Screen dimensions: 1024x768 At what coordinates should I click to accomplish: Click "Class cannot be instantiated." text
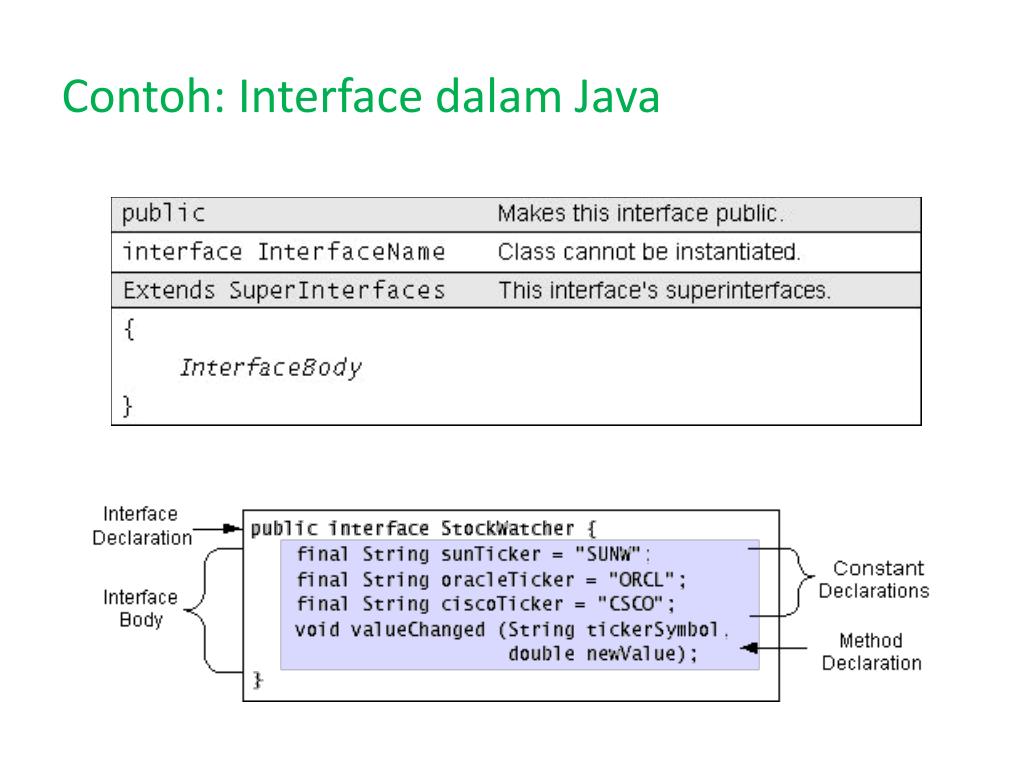tap(649, 251)
